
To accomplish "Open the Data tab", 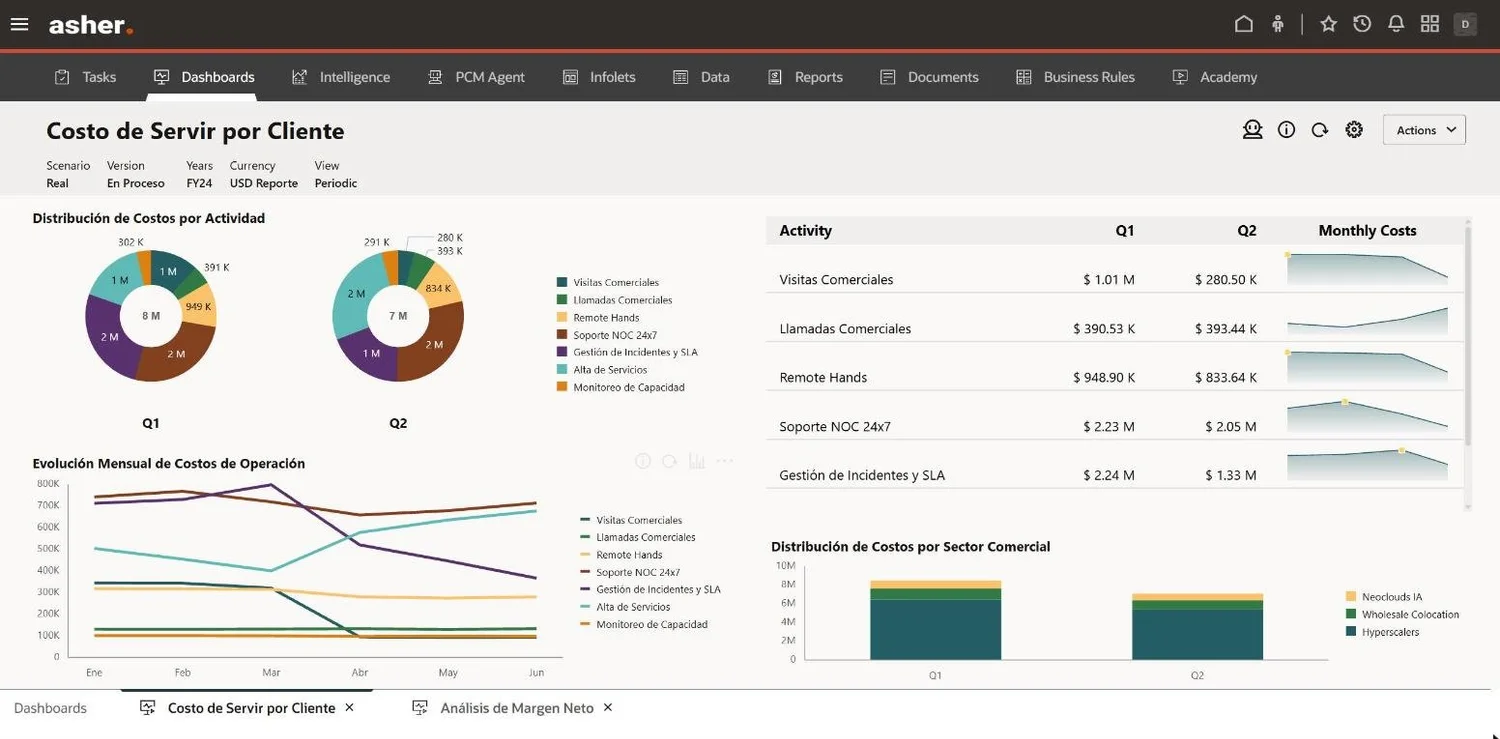I will pyautogui.click(x=701, y=77).
